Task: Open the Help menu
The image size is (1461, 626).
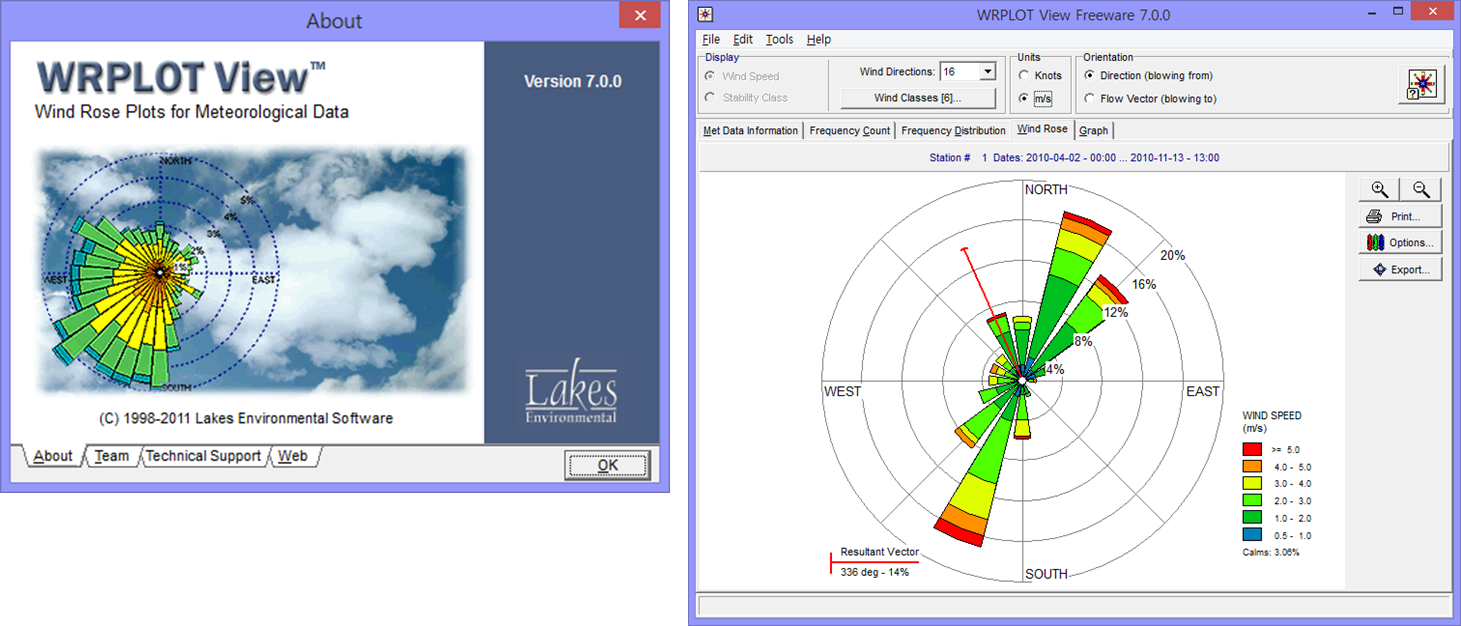Action: pyautogui.click(x=819, y=40)
